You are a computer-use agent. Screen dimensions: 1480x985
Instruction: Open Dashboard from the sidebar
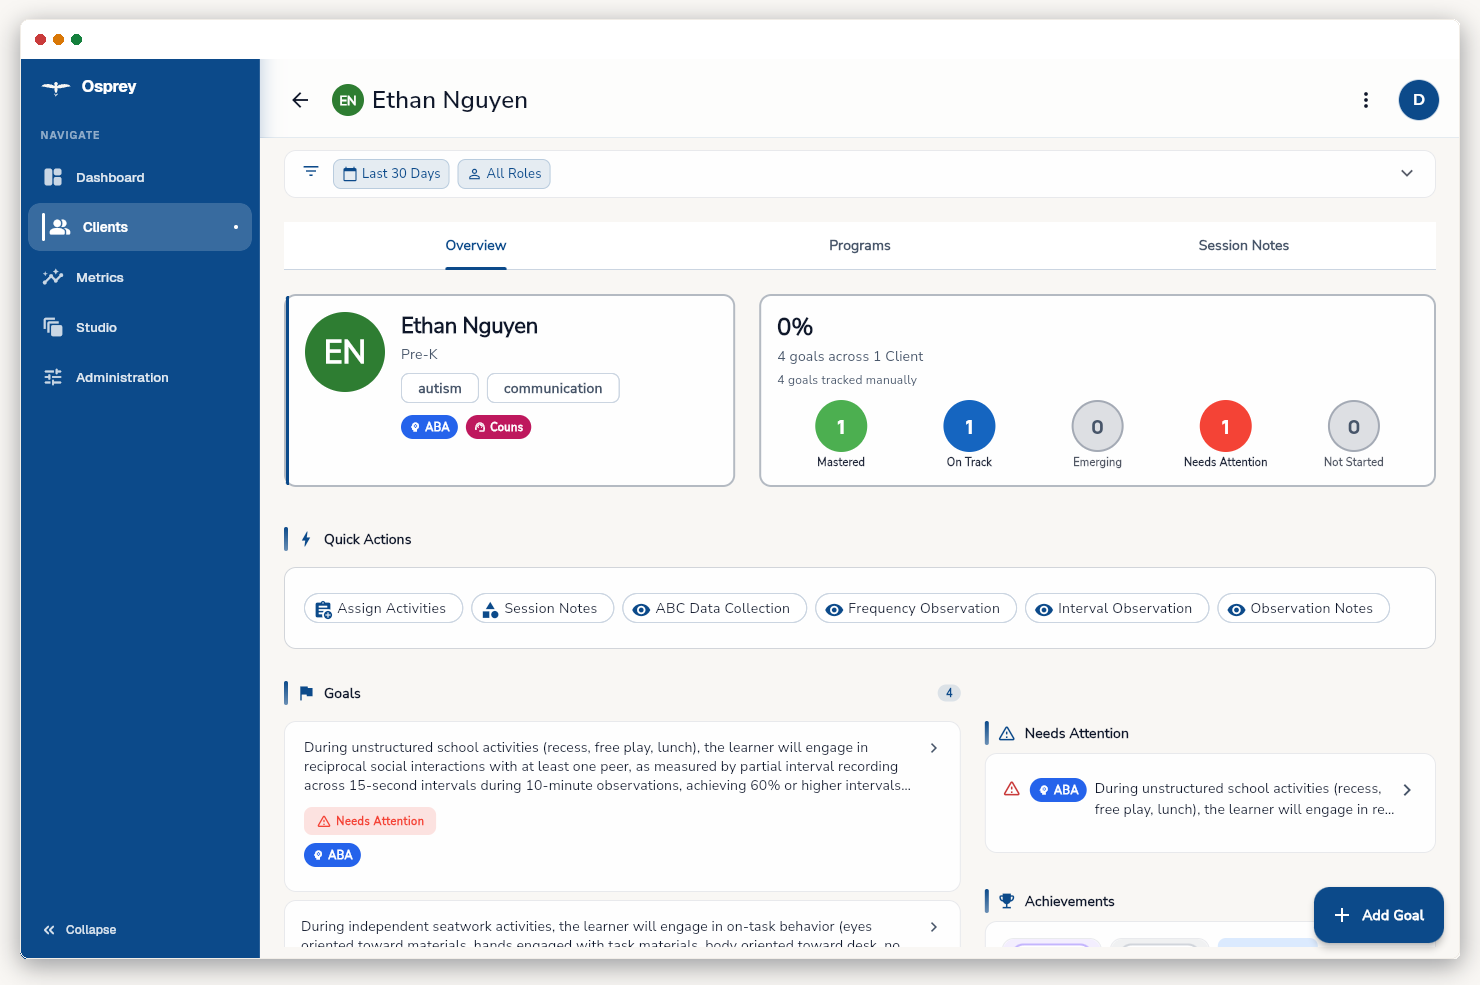tap(140, 177)
